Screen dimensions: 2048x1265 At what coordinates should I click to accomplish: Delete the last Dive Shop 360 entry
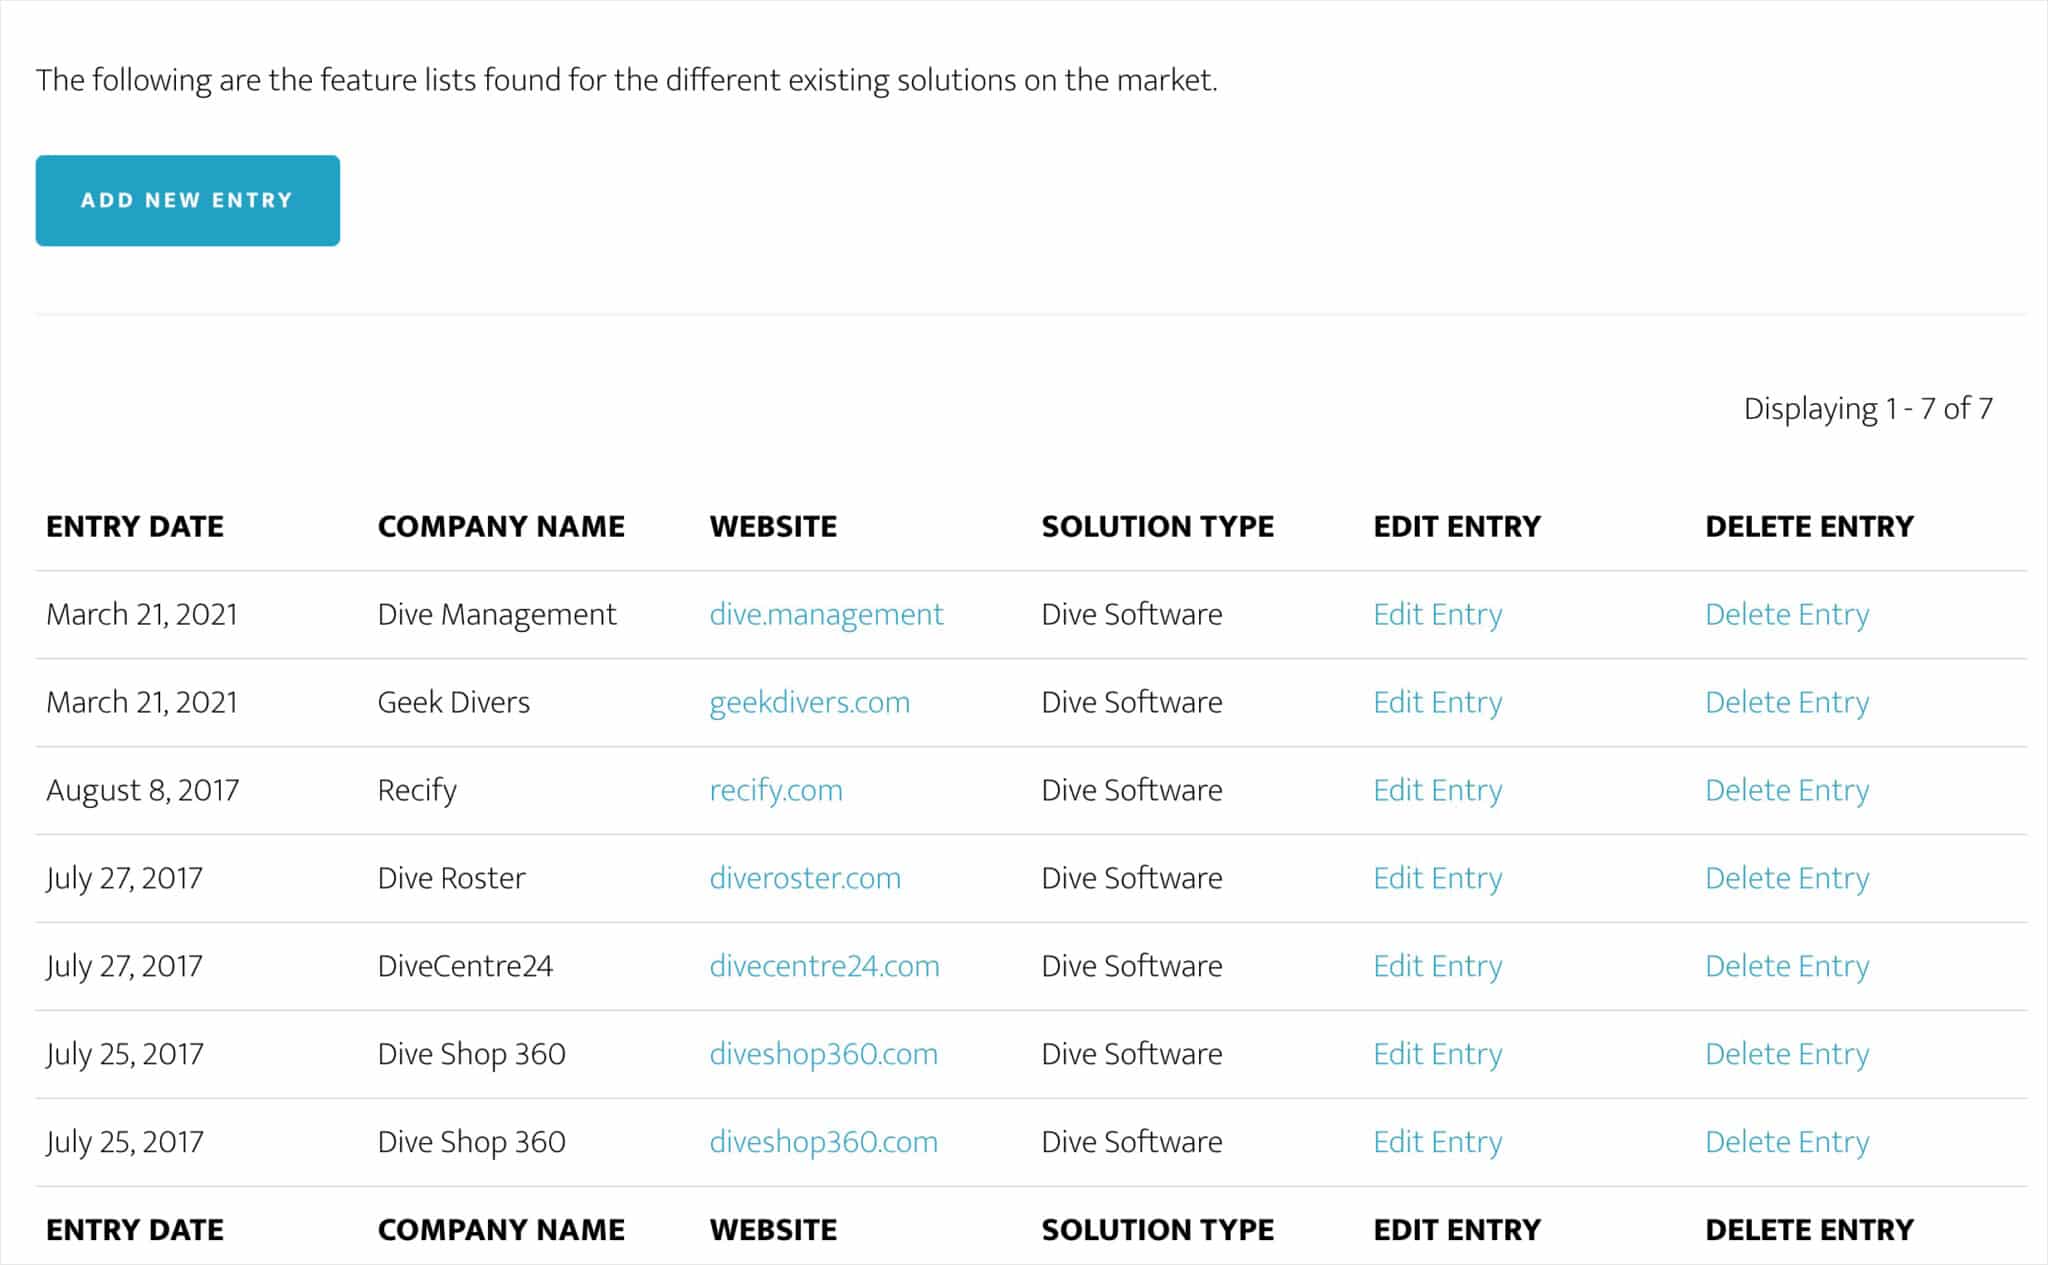(x=1788, y=1141)
